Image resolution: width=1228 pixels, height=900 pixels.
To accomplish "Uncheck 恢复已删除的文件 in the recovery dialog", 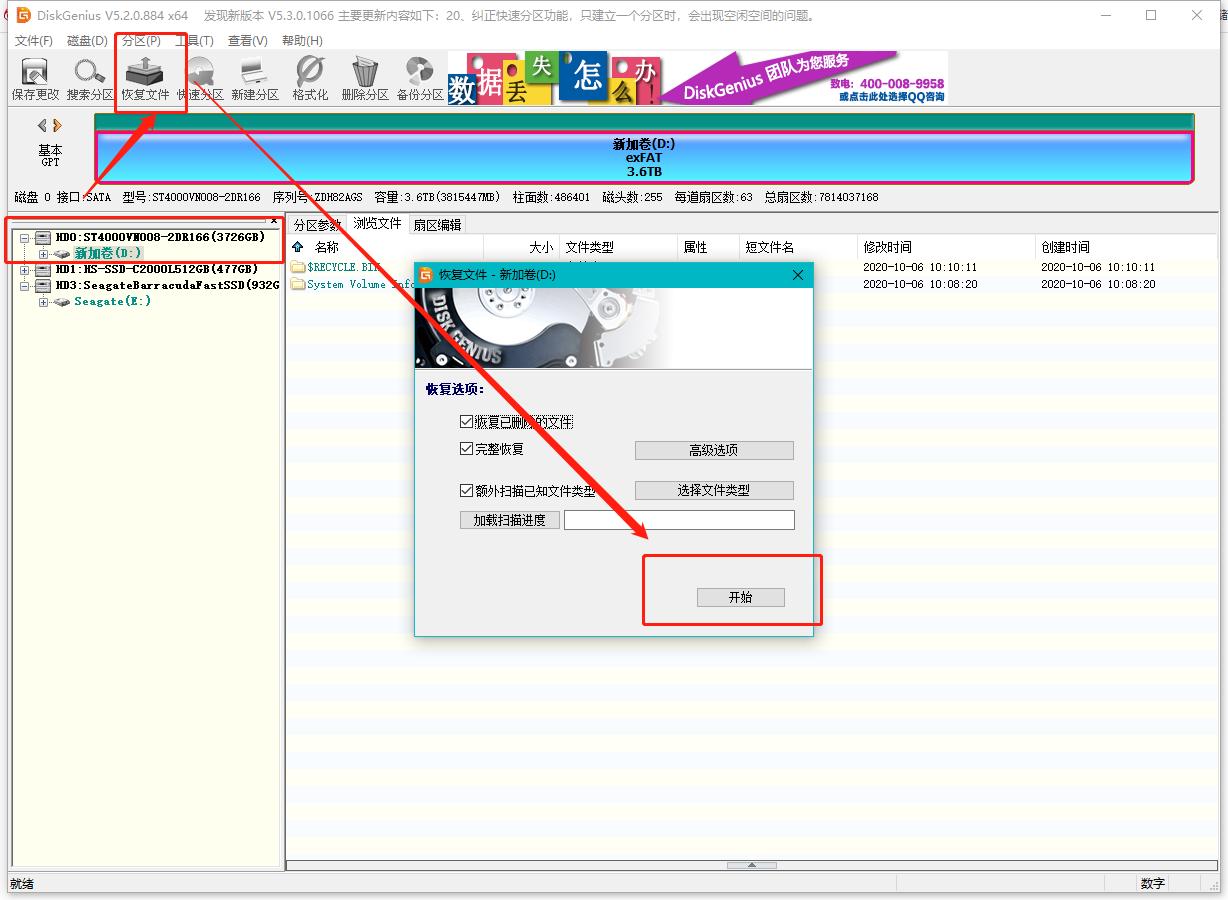I will (x=466, y=421).
